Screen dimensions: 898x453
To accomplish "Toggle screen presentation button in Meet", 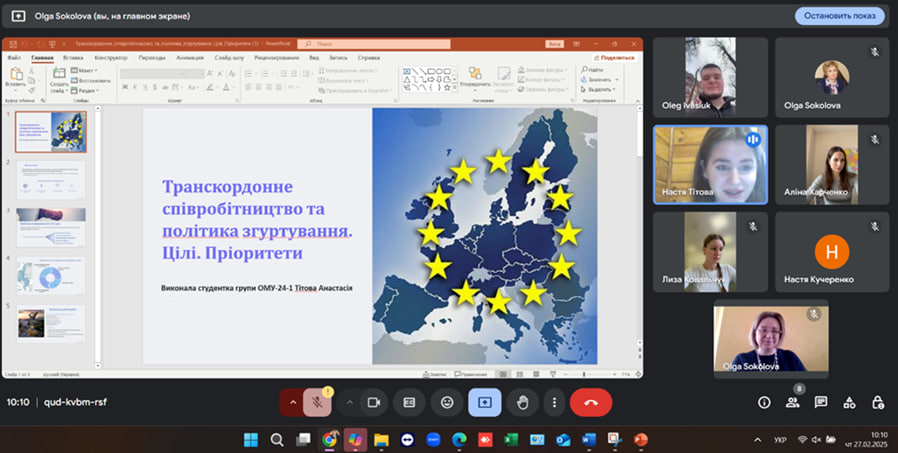I will click(x=485, y=403).
